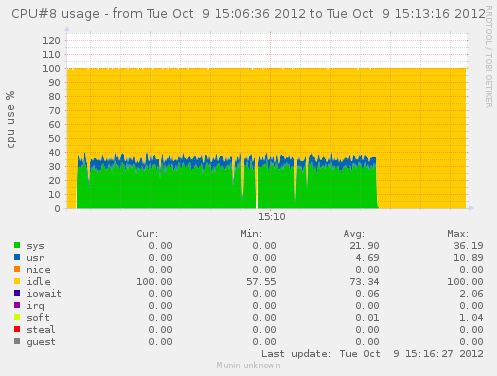
Task: Click the orange nice legend swatch
Action: pos(17,269)
